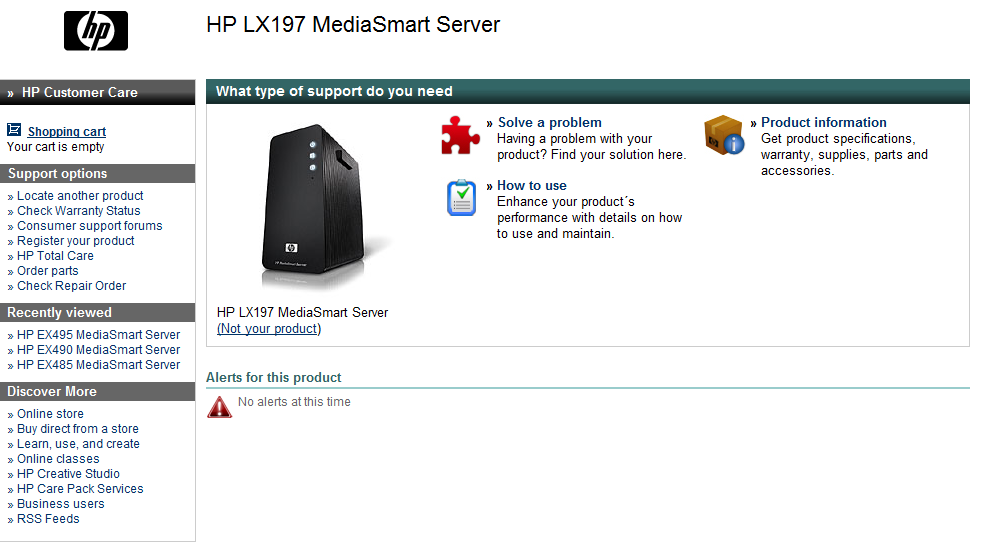Click the clipboard checkmark How to use icon

pos(461,198)
